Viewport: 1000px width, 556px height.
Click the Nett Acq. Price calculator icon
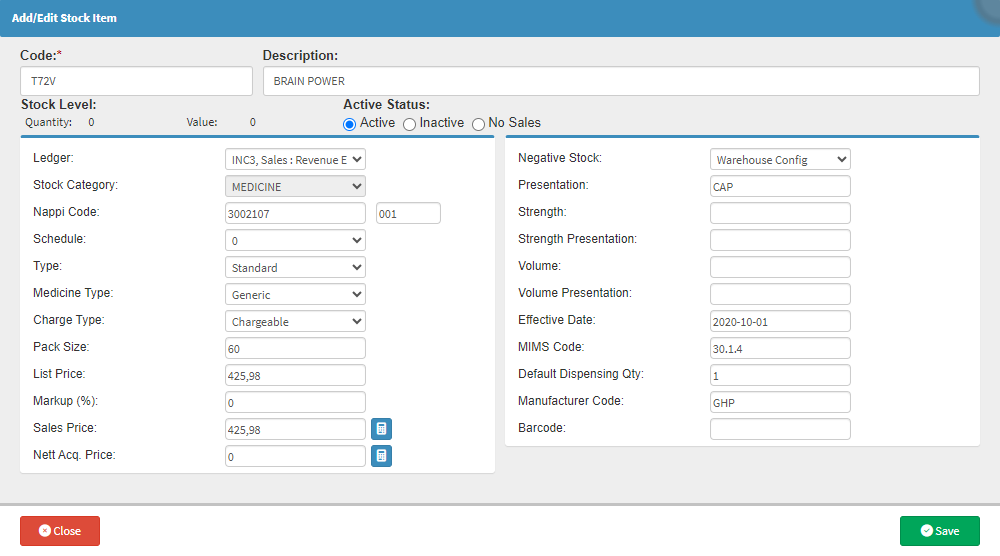point(381,456)
